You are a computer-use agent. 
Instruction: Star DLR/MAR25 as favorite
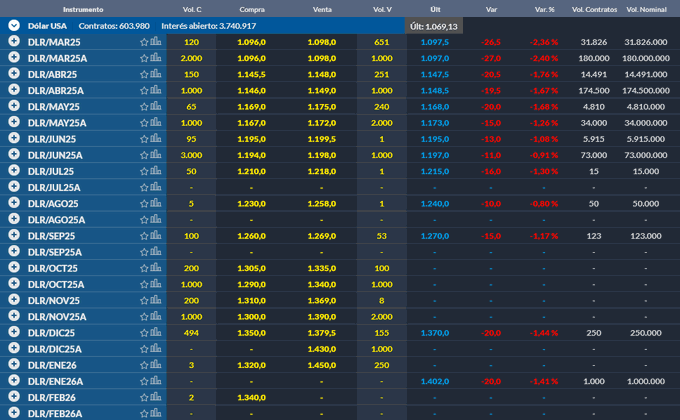pyautogui.click(x=144, y=42)
